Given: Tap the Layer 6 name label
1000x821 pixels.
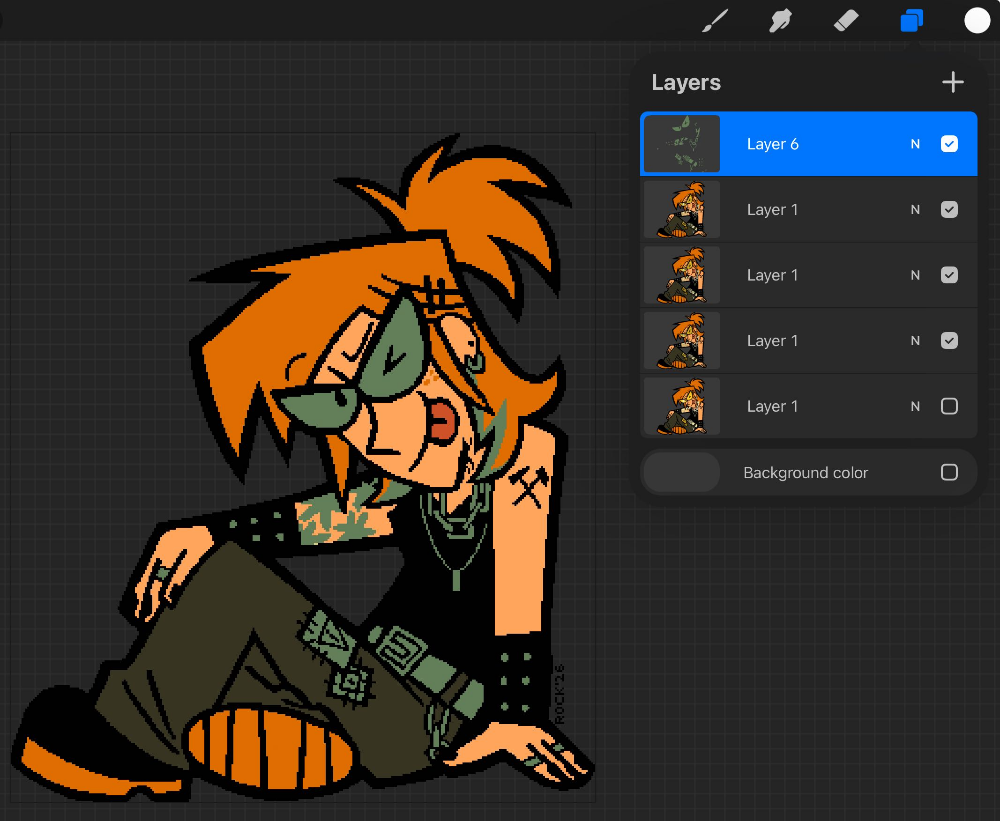Looking at the screenshot, I should [773, 144].
